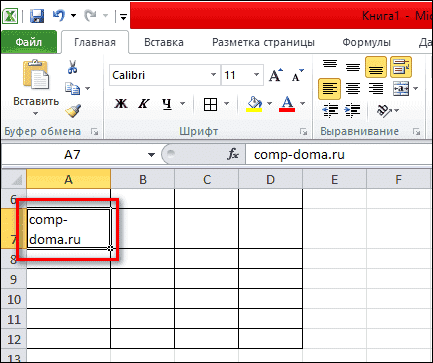Click the Excel application icon in title bar

[10, 16]
